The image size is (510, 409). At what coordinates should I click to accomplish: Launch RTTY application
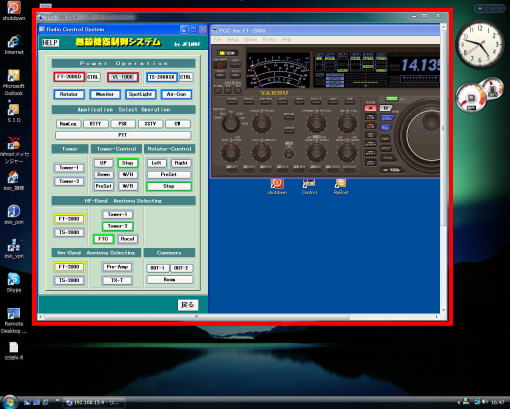(x=95, y=124)
